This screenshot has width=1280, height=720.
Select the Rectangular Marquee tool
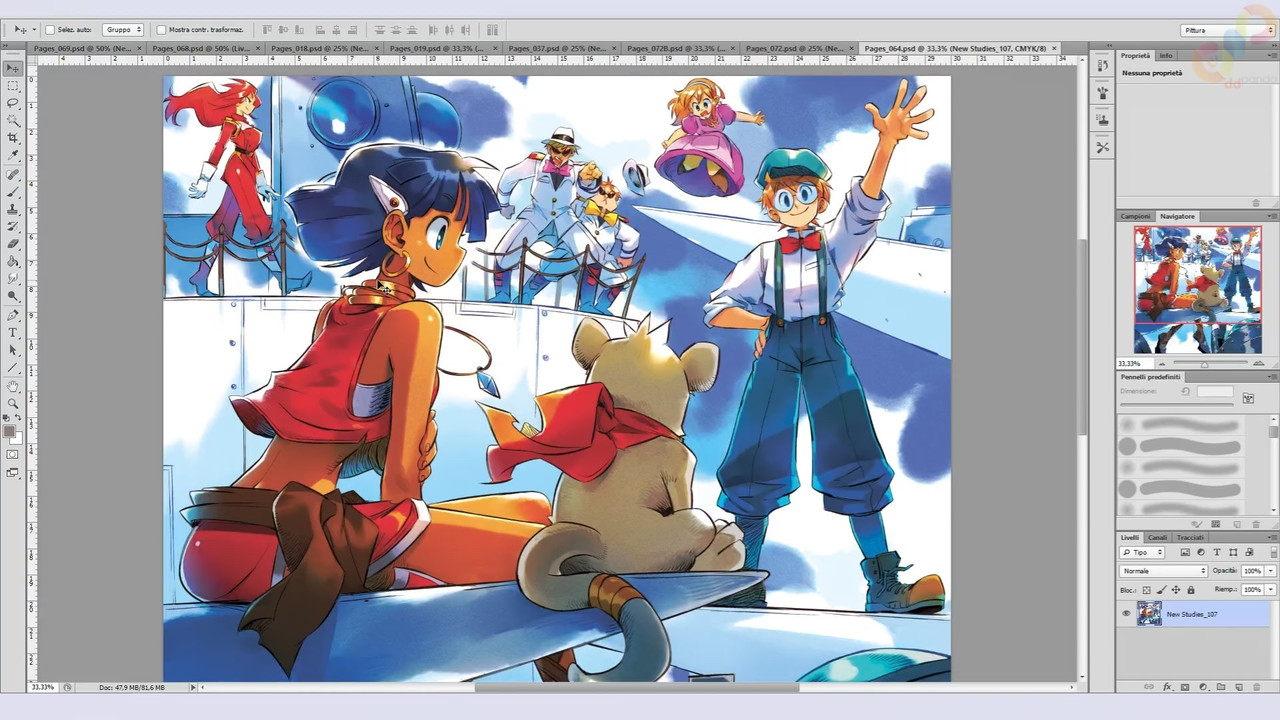[13, 86]
